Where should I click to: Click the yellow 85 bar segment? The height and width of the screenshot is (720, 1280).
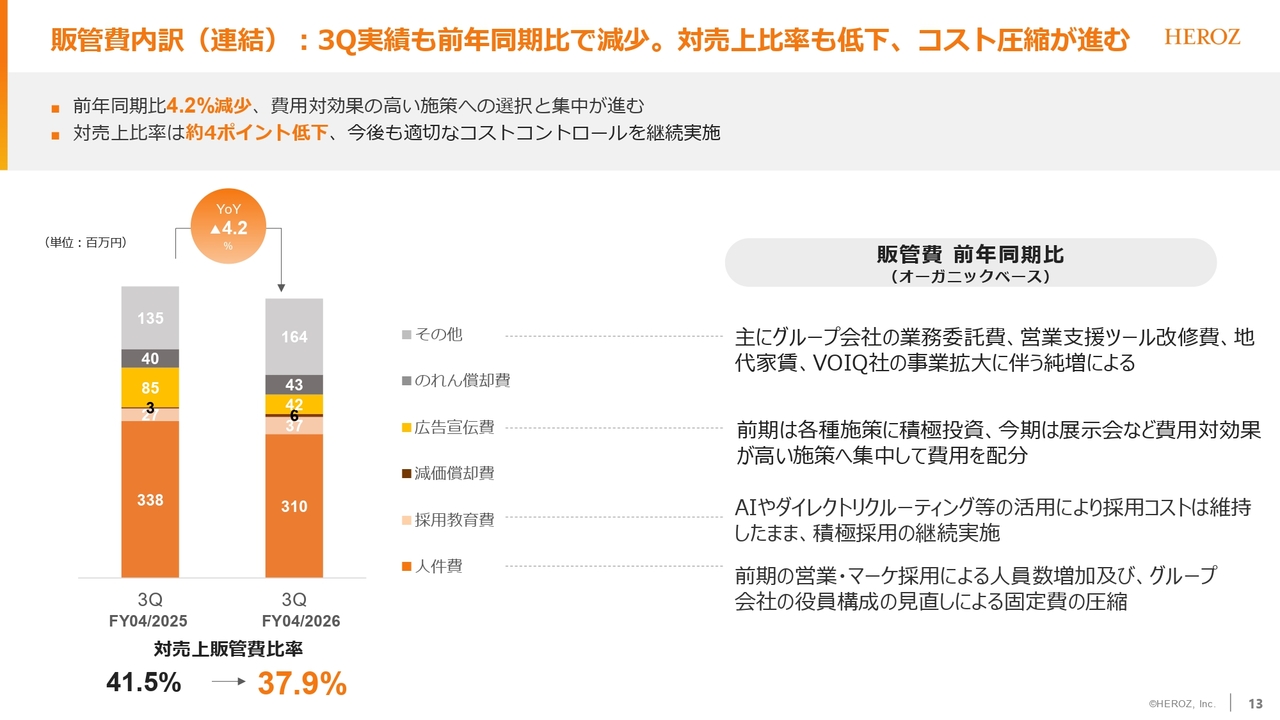point(150,387)
